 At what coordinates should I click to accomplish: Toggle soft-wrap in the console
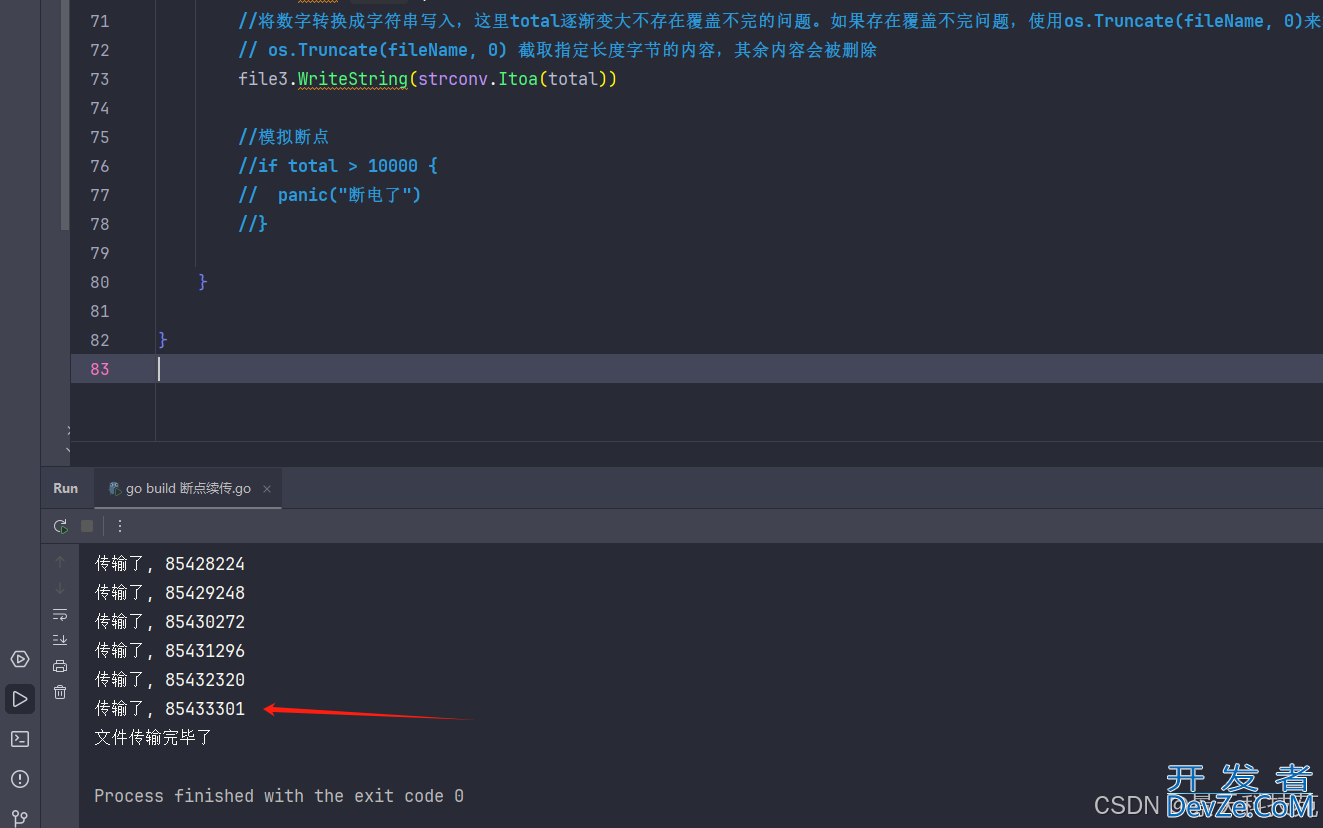(60, 614)
